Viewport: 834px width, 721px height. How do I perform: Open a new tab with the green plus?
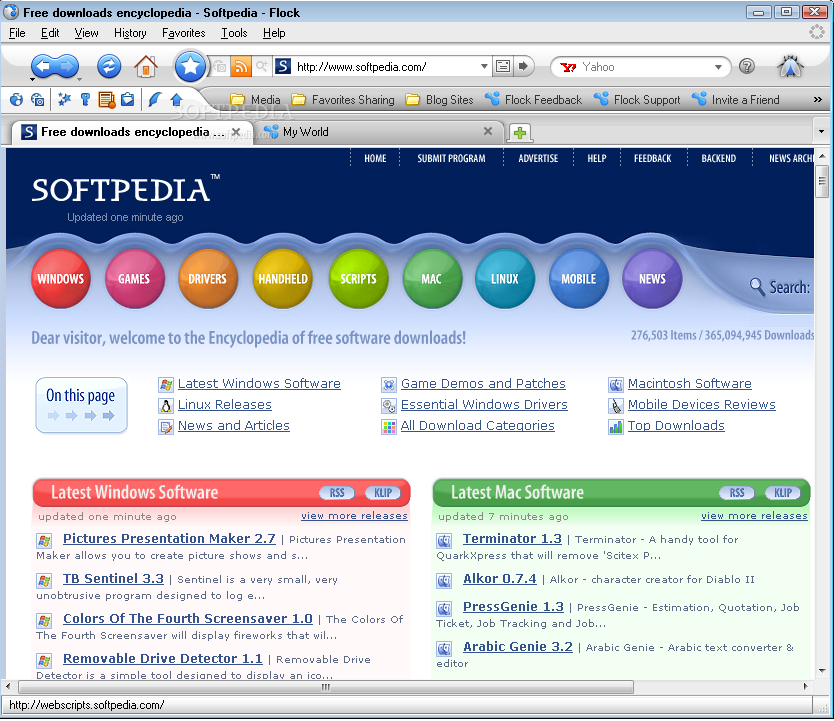(x=520, y=132)
